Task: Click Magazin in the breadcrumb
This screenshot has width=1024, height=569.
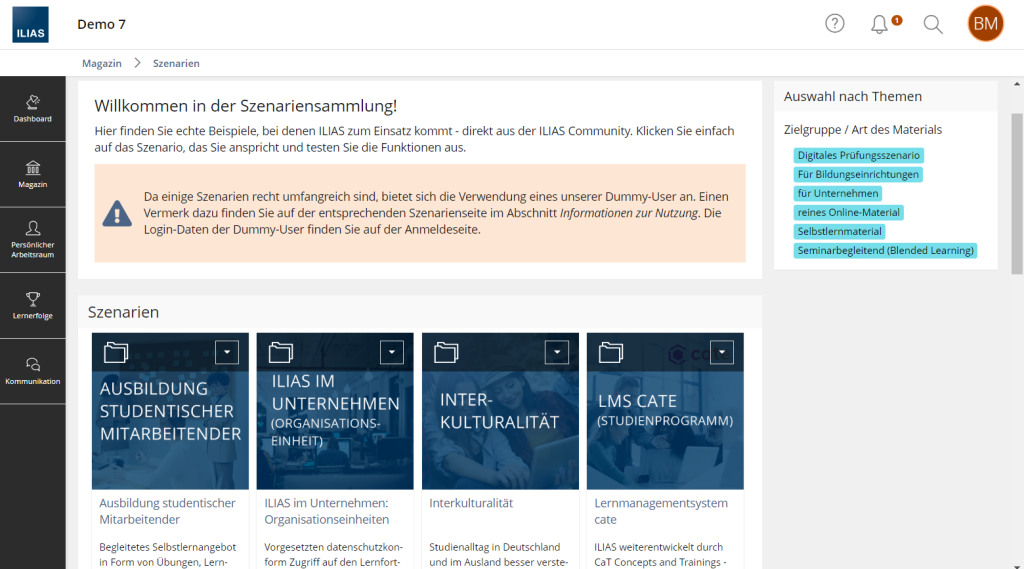Action: coord(102,63)
